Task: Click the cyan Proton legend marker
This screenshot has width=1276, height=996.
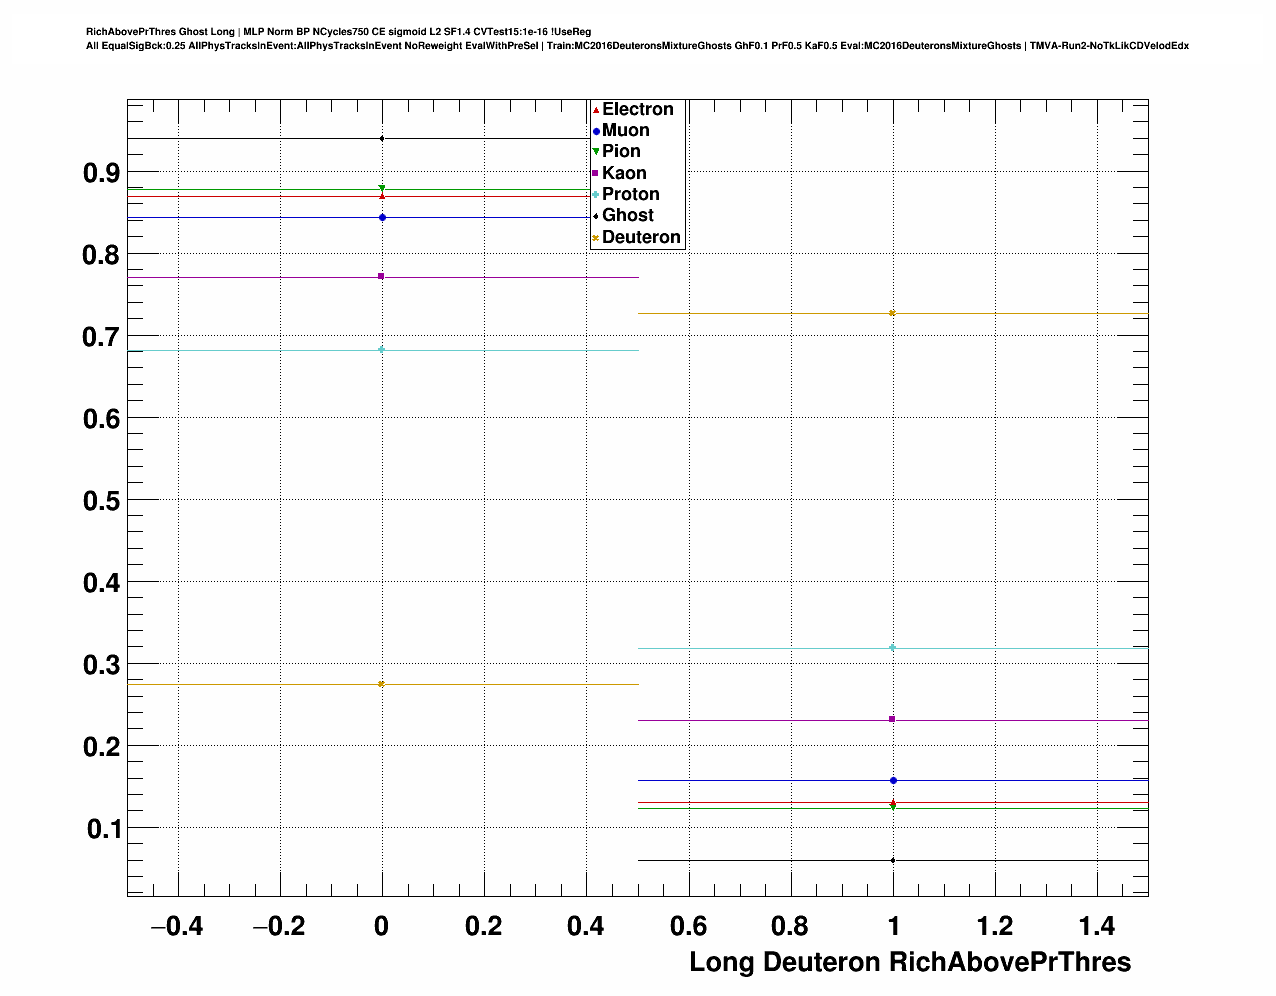Action: coord(596,195)
